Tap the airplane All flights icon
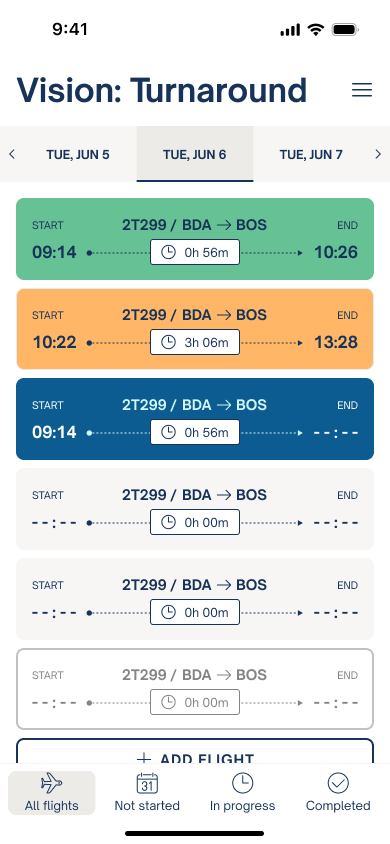This screenshot has width=390, height=844. pos(52,783)
